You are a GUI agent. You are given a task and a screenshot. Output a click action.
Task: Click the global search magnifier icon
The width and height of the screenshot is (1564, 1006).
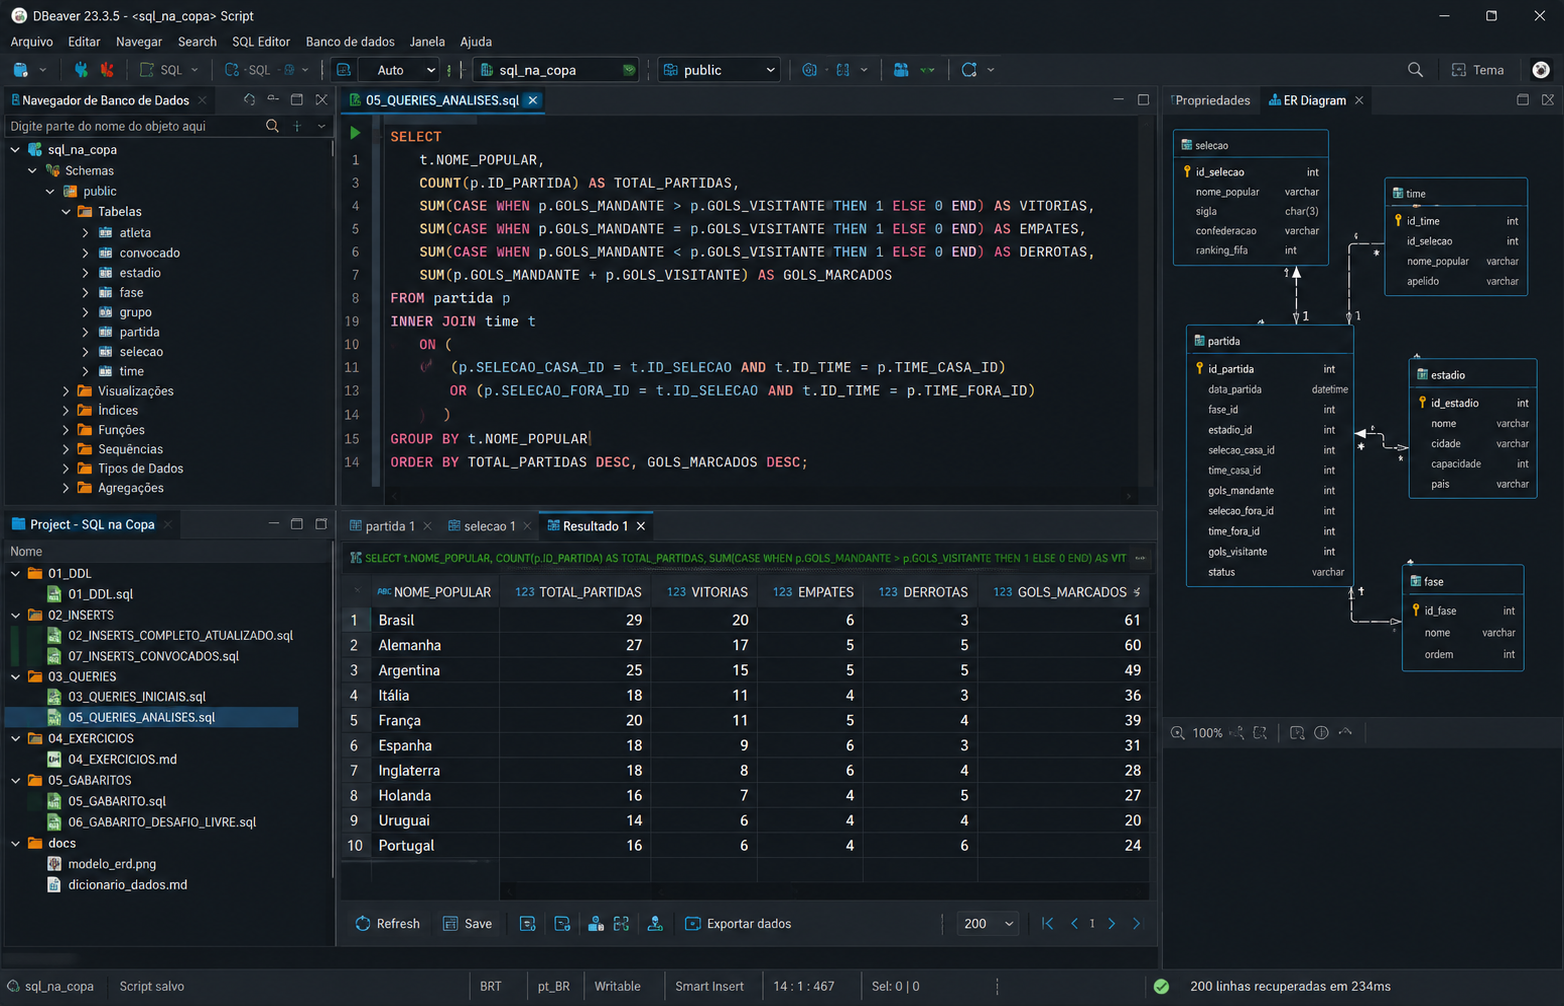(1415, 70)
